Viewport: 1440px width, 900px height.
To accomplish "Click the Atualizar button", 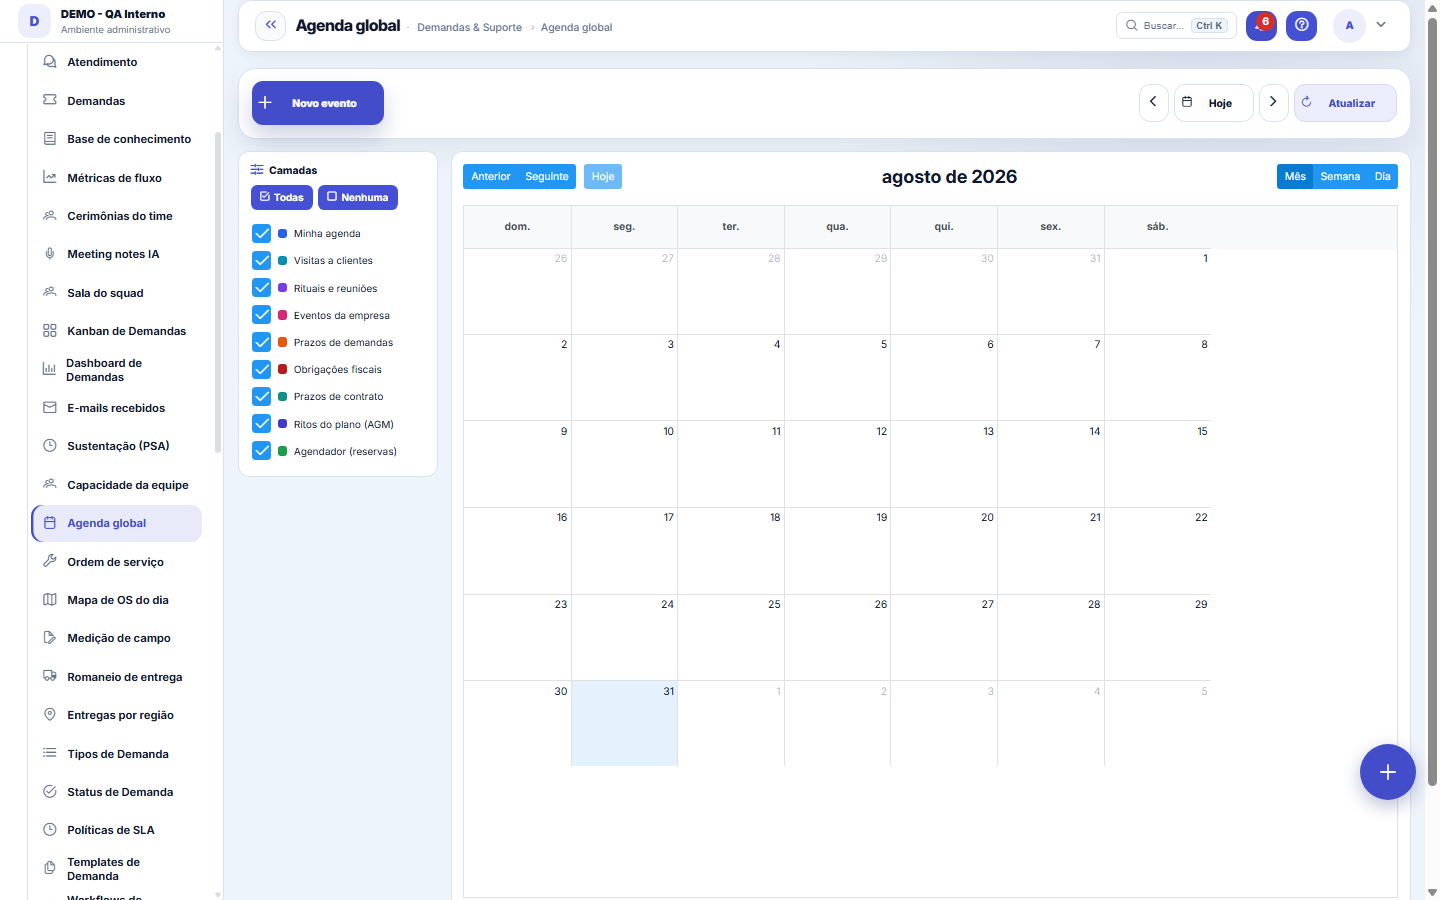I will [x=1345, y=102].
